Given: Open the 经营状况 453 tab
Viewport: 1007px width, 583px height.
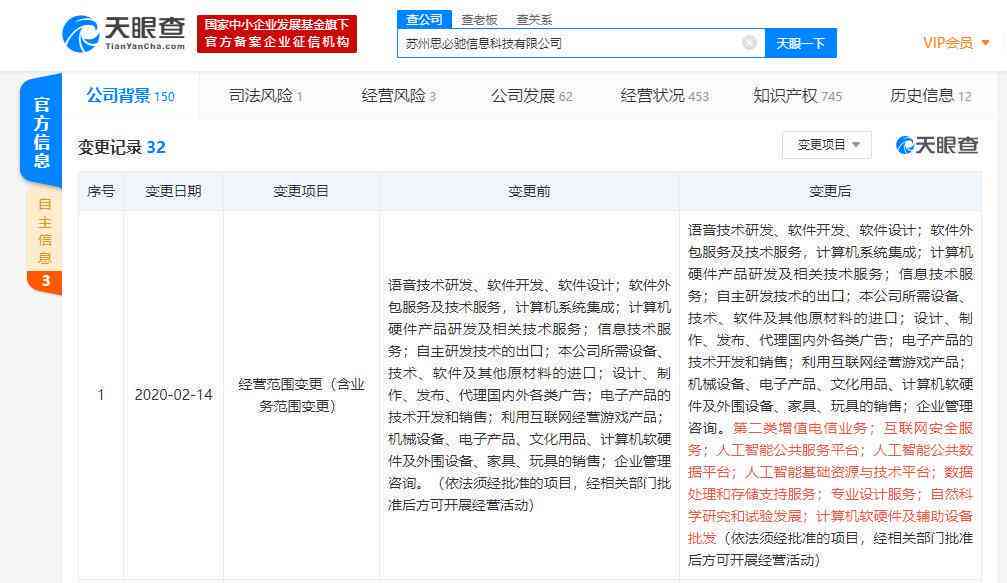Looking at the screenshot, I should point(665,96).
